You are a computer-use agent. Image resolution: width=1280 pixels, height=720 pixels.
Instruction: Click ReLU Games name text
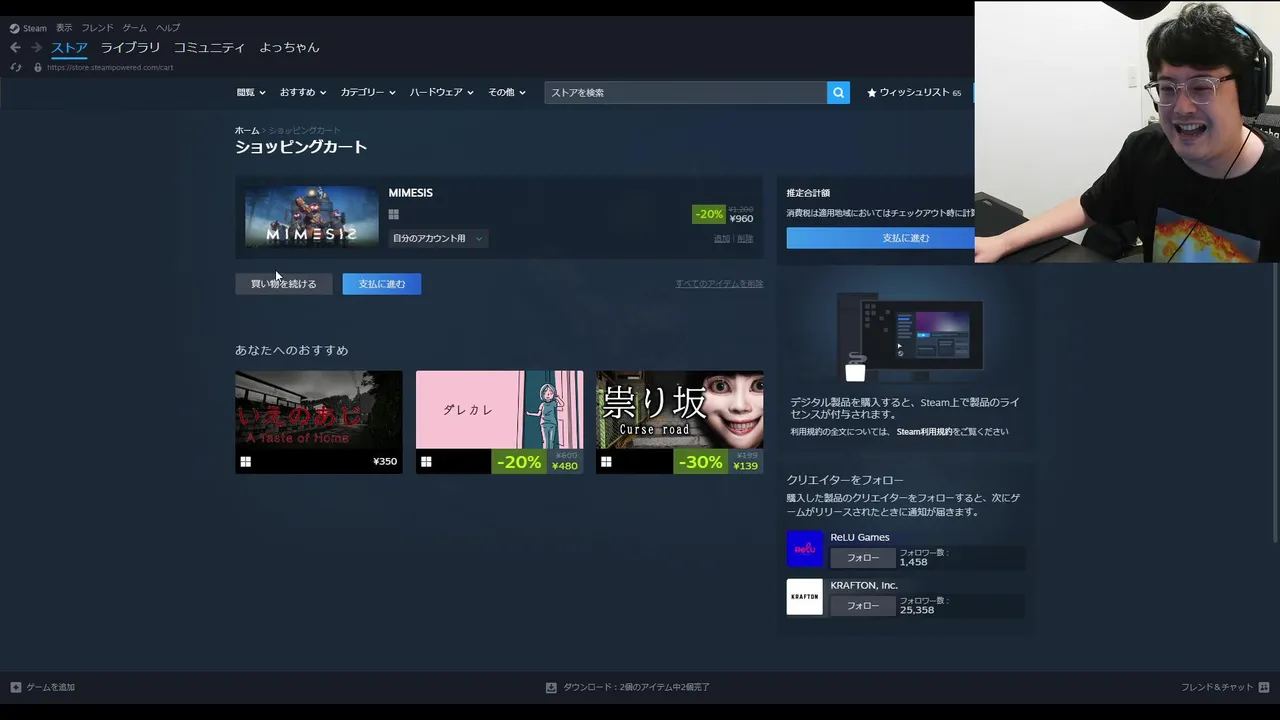click(x=860, y=537)
